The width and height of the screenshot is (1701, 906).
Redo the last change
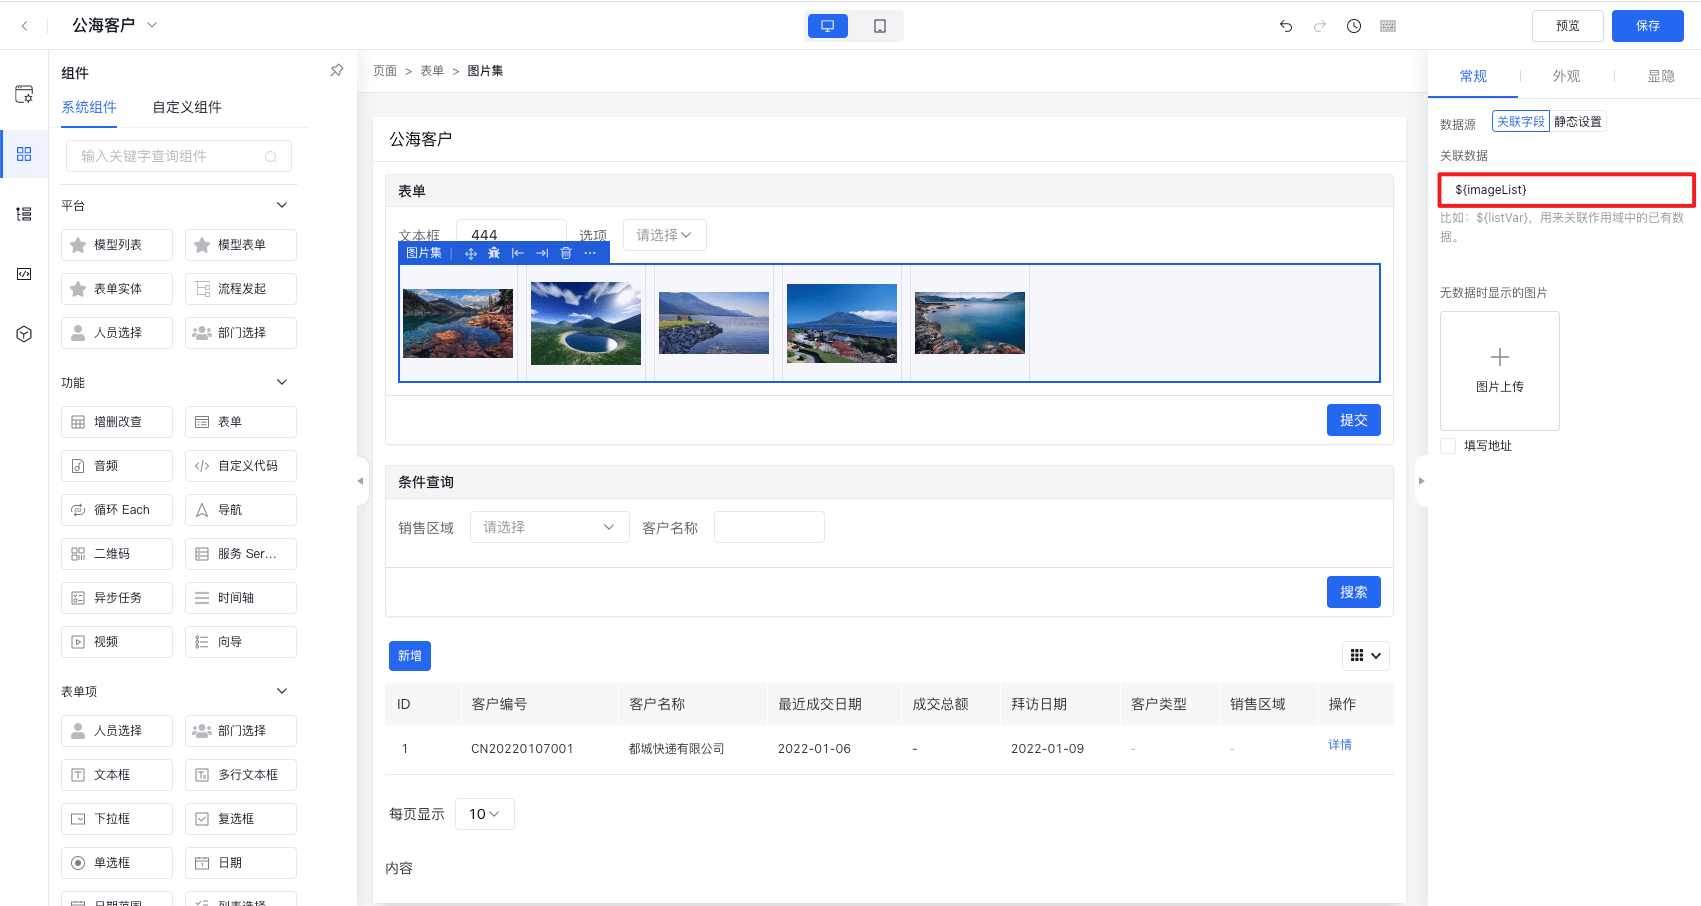pos(1320,26)
